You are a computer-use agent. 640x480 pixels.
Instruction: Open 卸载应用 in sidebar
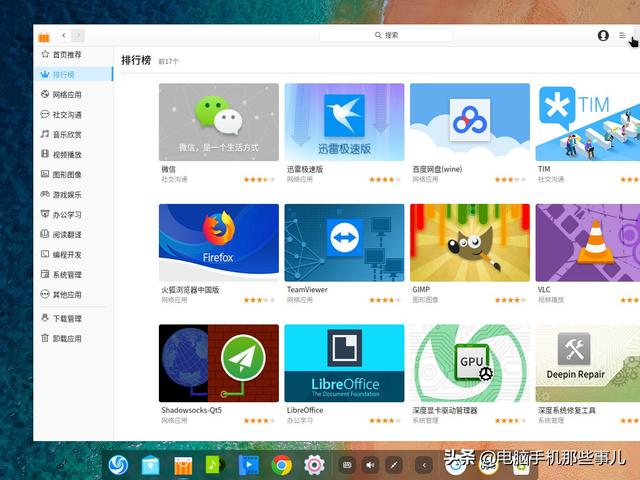pos(66,338)
